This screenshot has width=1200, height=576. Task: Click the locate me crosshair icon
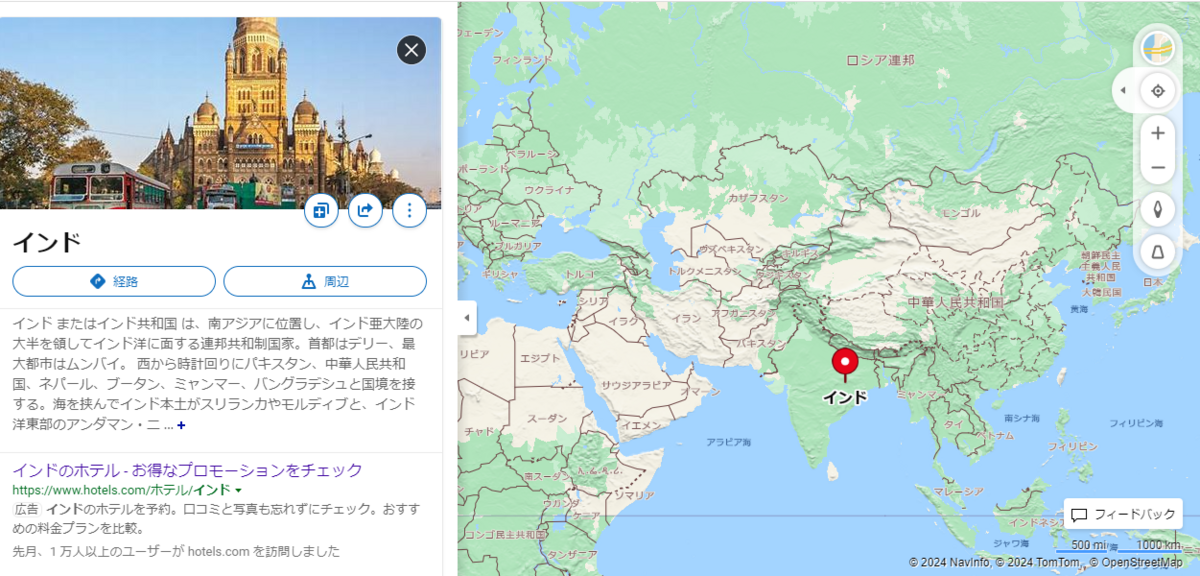1158,91
